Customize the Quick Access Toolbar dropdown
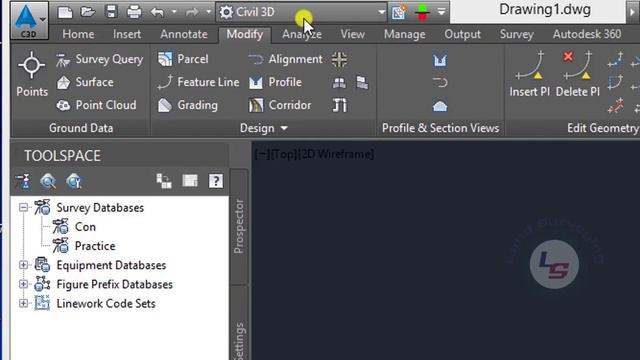Screen dimensions: 640x360 tap(441, 12)
